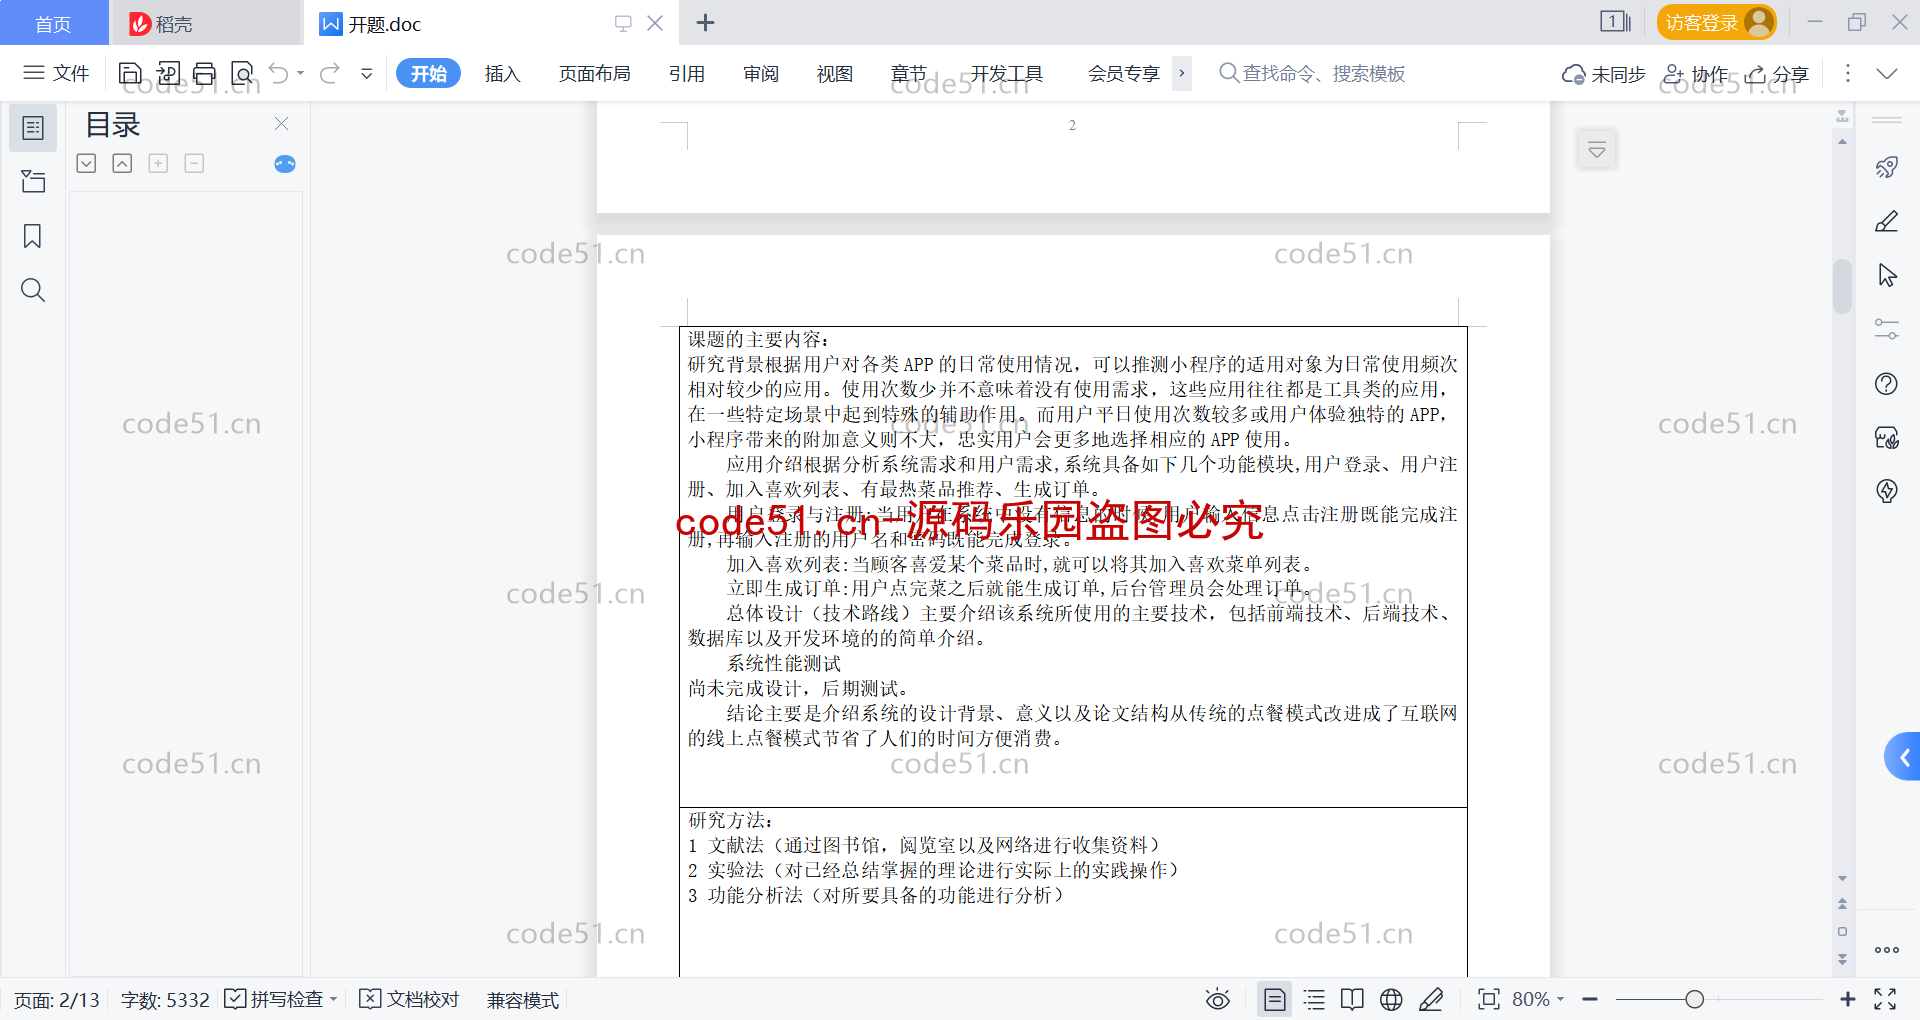Collapse outline levels with the minus box
Viewport: 1920px width, 1020px height.
point(194,163)
